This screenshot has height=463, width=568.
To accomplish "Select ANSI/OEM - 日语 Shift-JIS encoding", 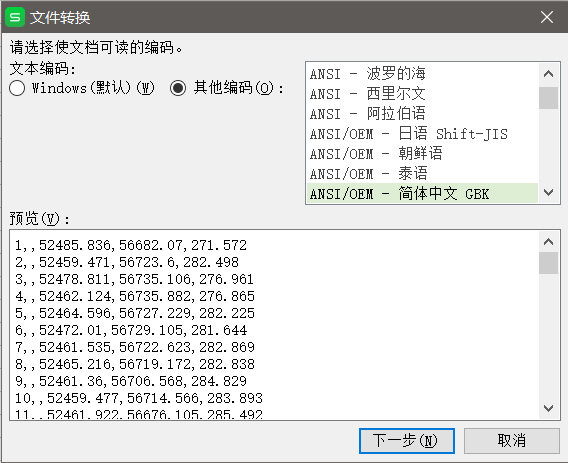I will [x=422, y=134].
